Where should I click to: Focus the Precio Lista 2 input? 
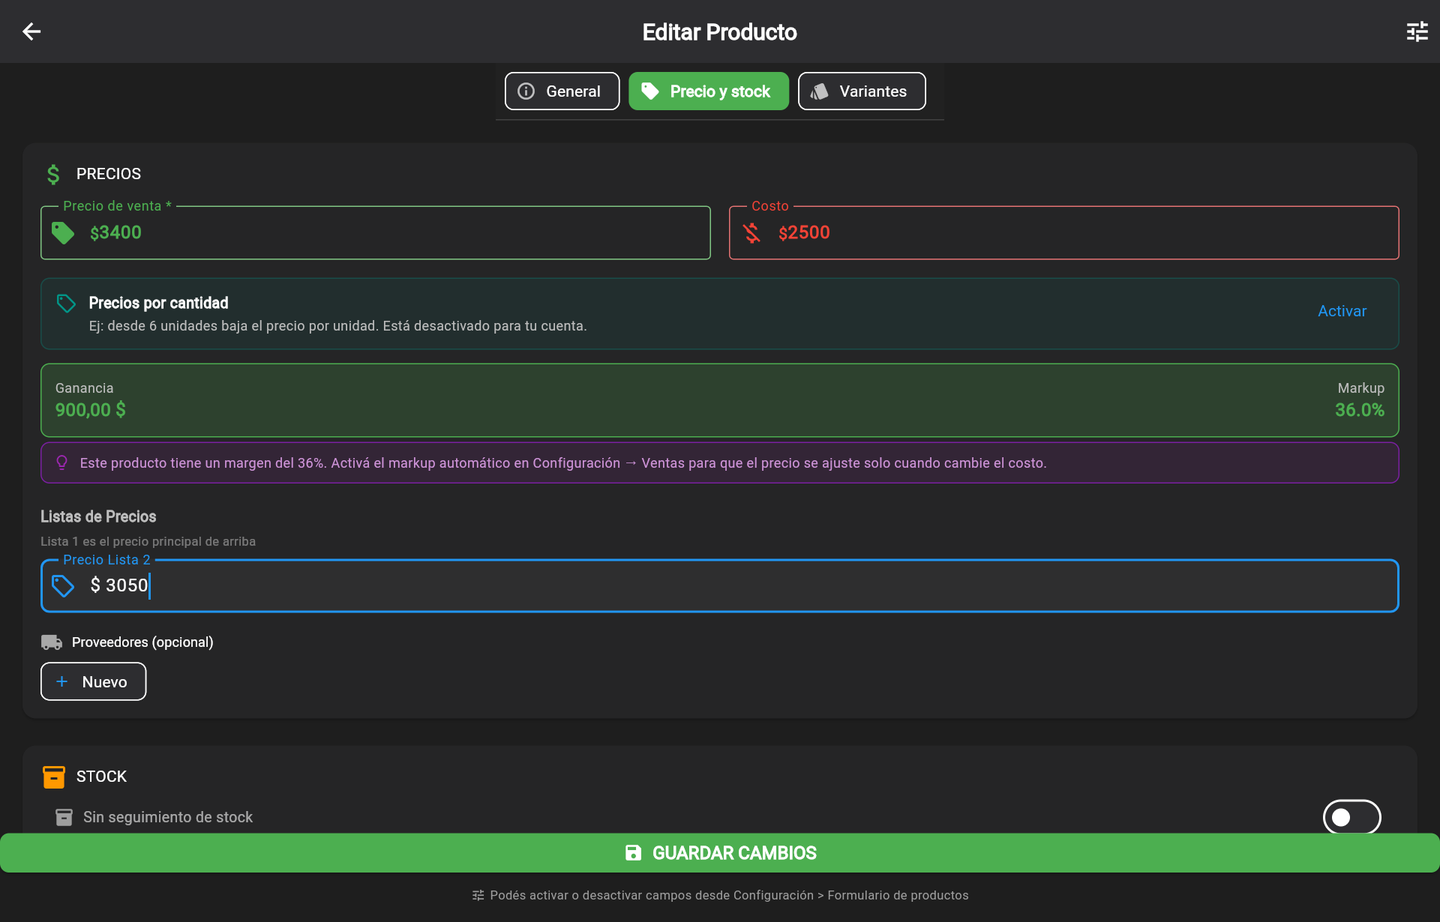click(x=720, y=586)
